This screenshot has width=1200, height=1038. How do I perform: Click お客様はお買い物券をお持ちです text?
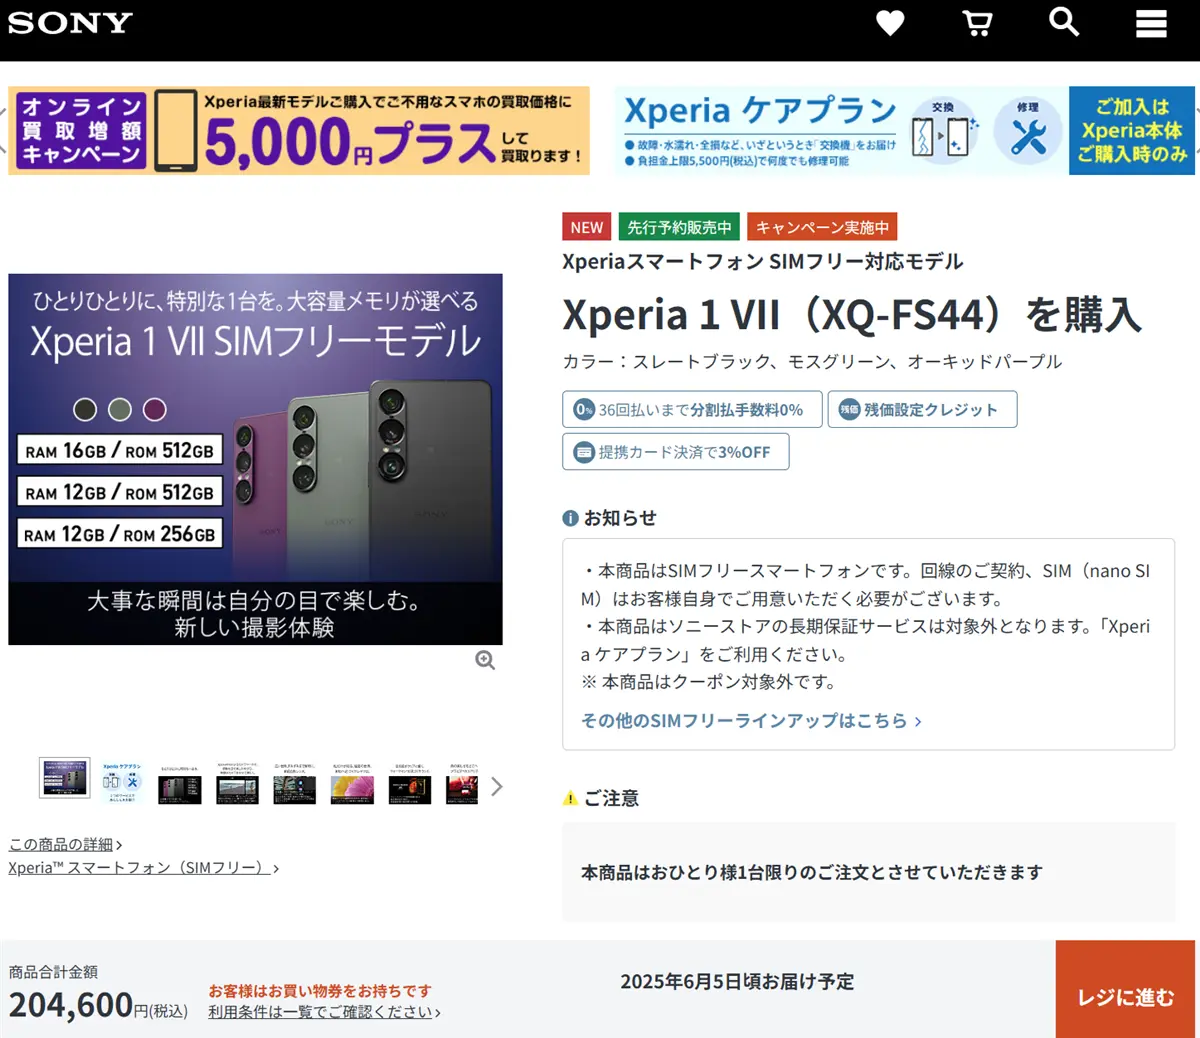click(x=320, y=990)
